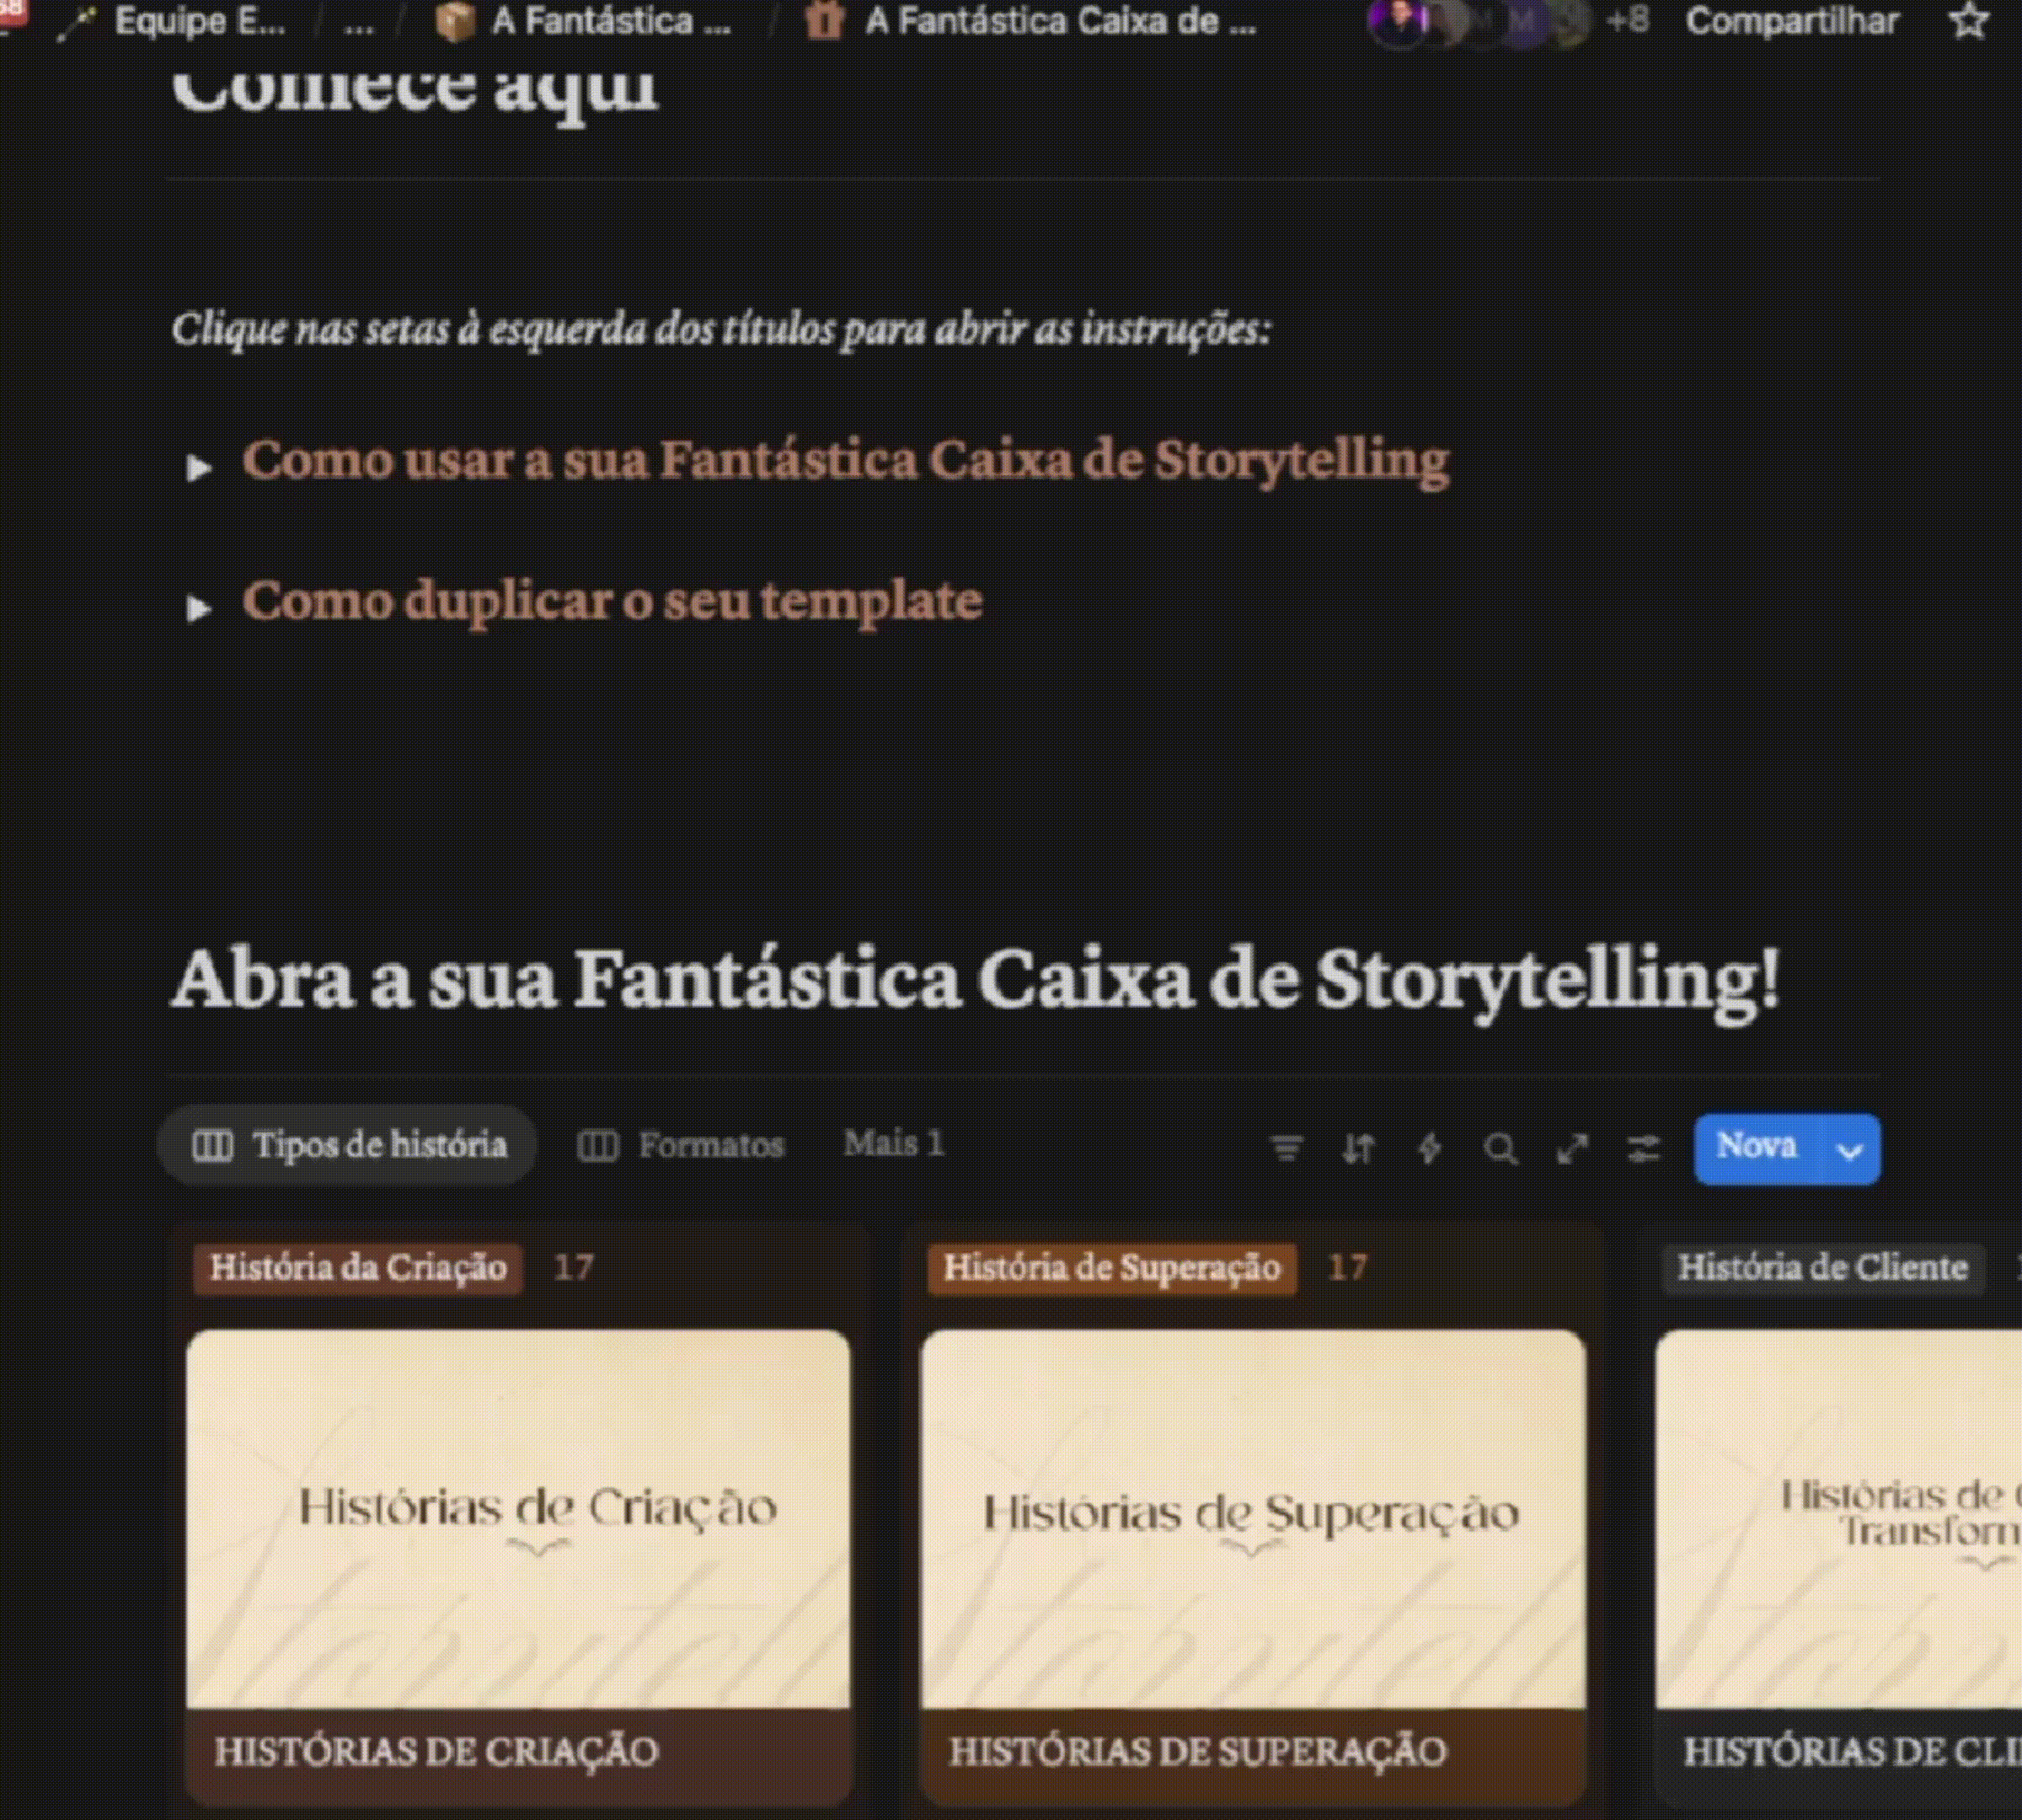Open the lightning bolt automations icon
The image size is (2022, 1820).
1429,1149
